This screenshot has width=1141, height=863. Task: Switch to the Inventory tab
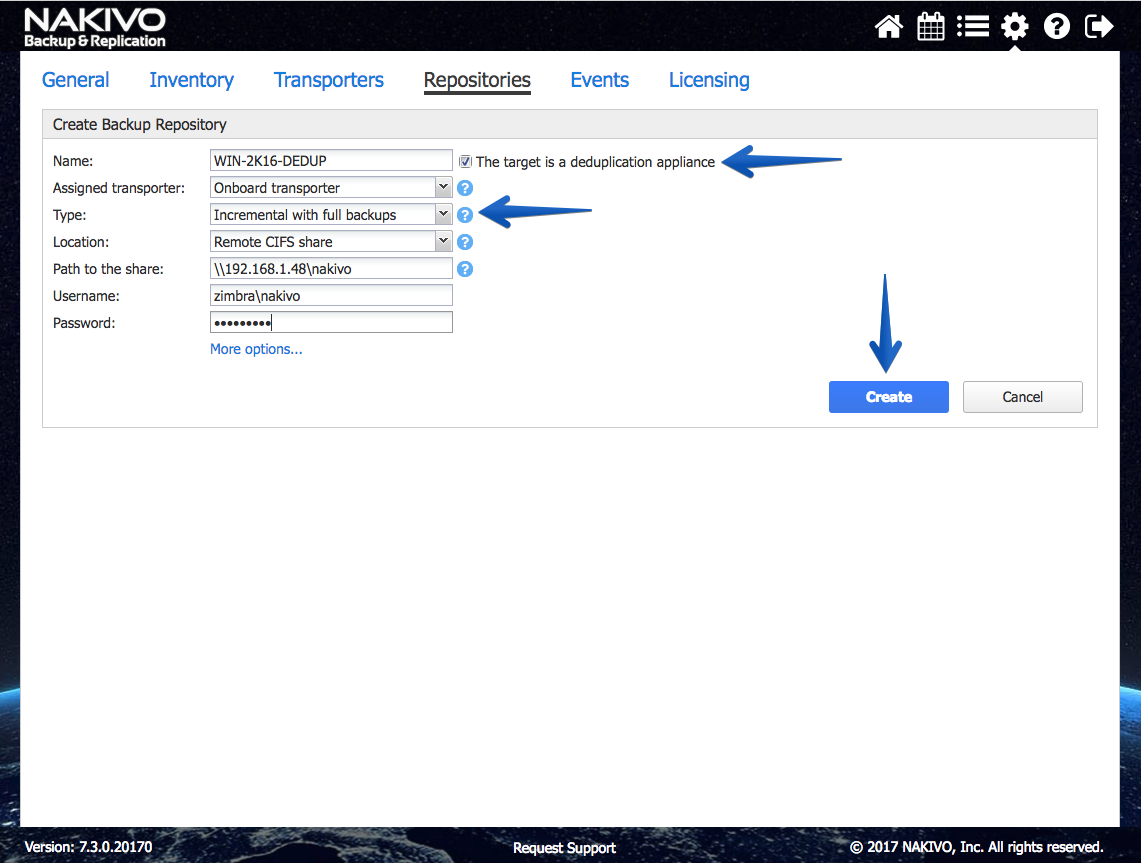191,80
